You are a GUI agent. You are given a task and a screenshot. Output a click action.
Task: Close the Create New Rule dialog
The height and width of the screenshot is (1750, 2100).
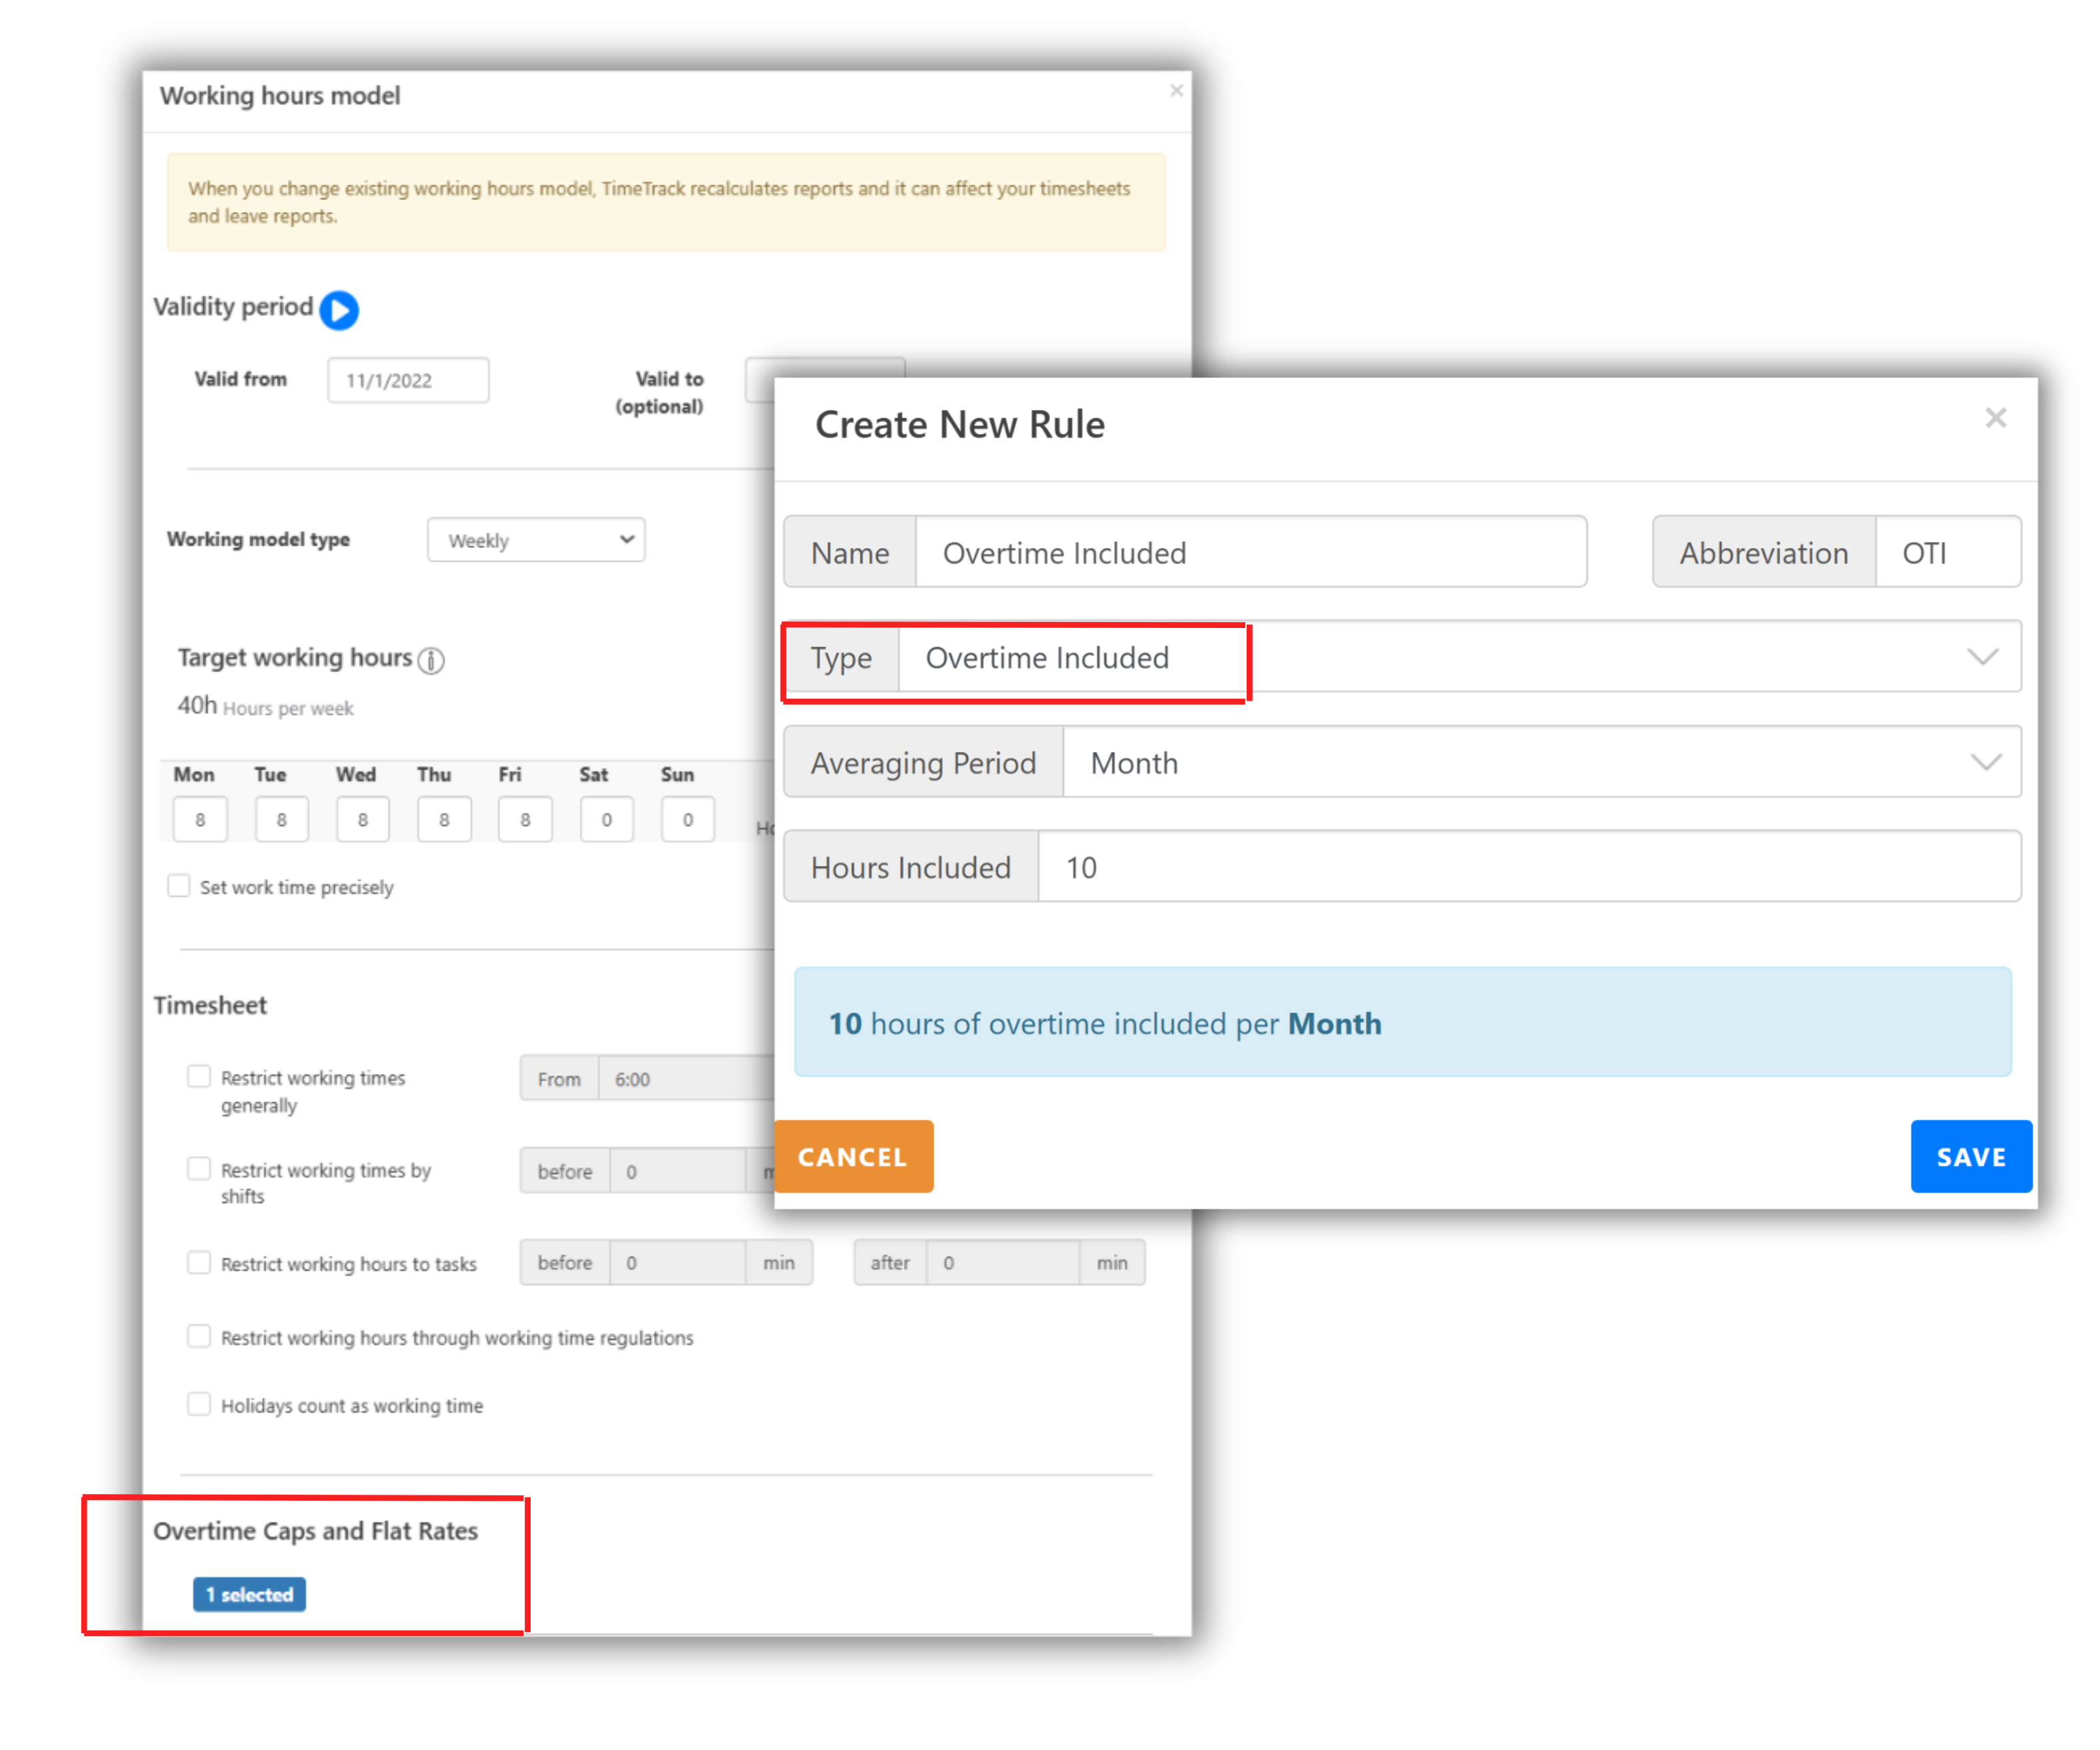click(1995, 418)
